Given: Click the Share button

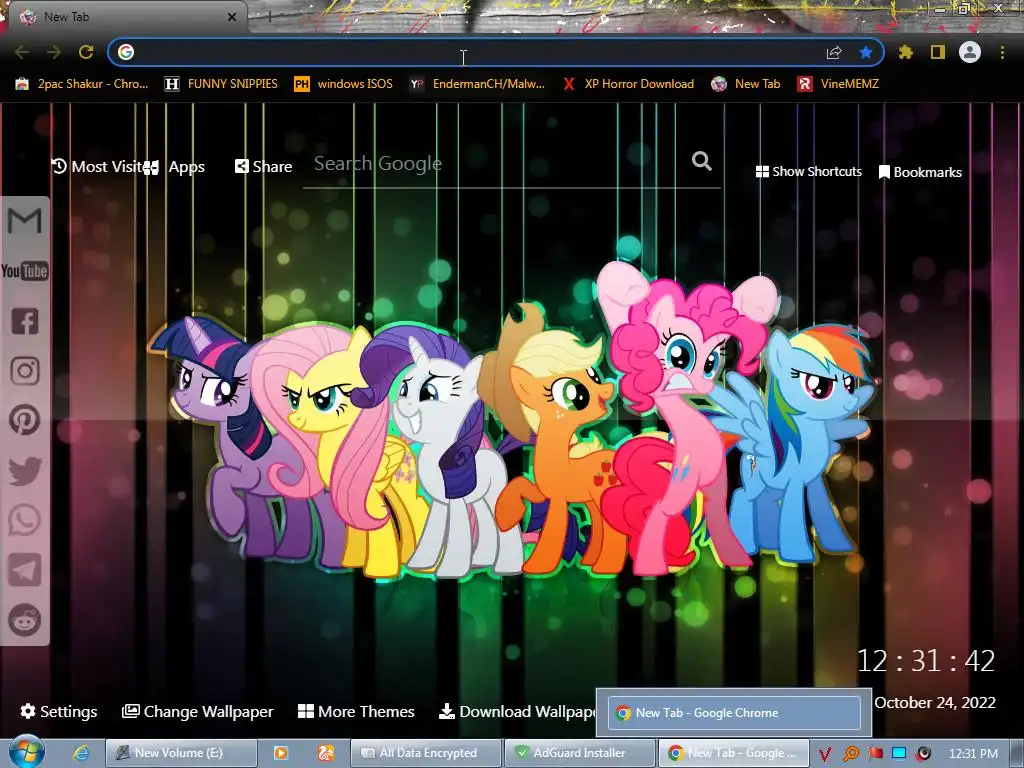Looking at the screenshot, I should point(263,167).
